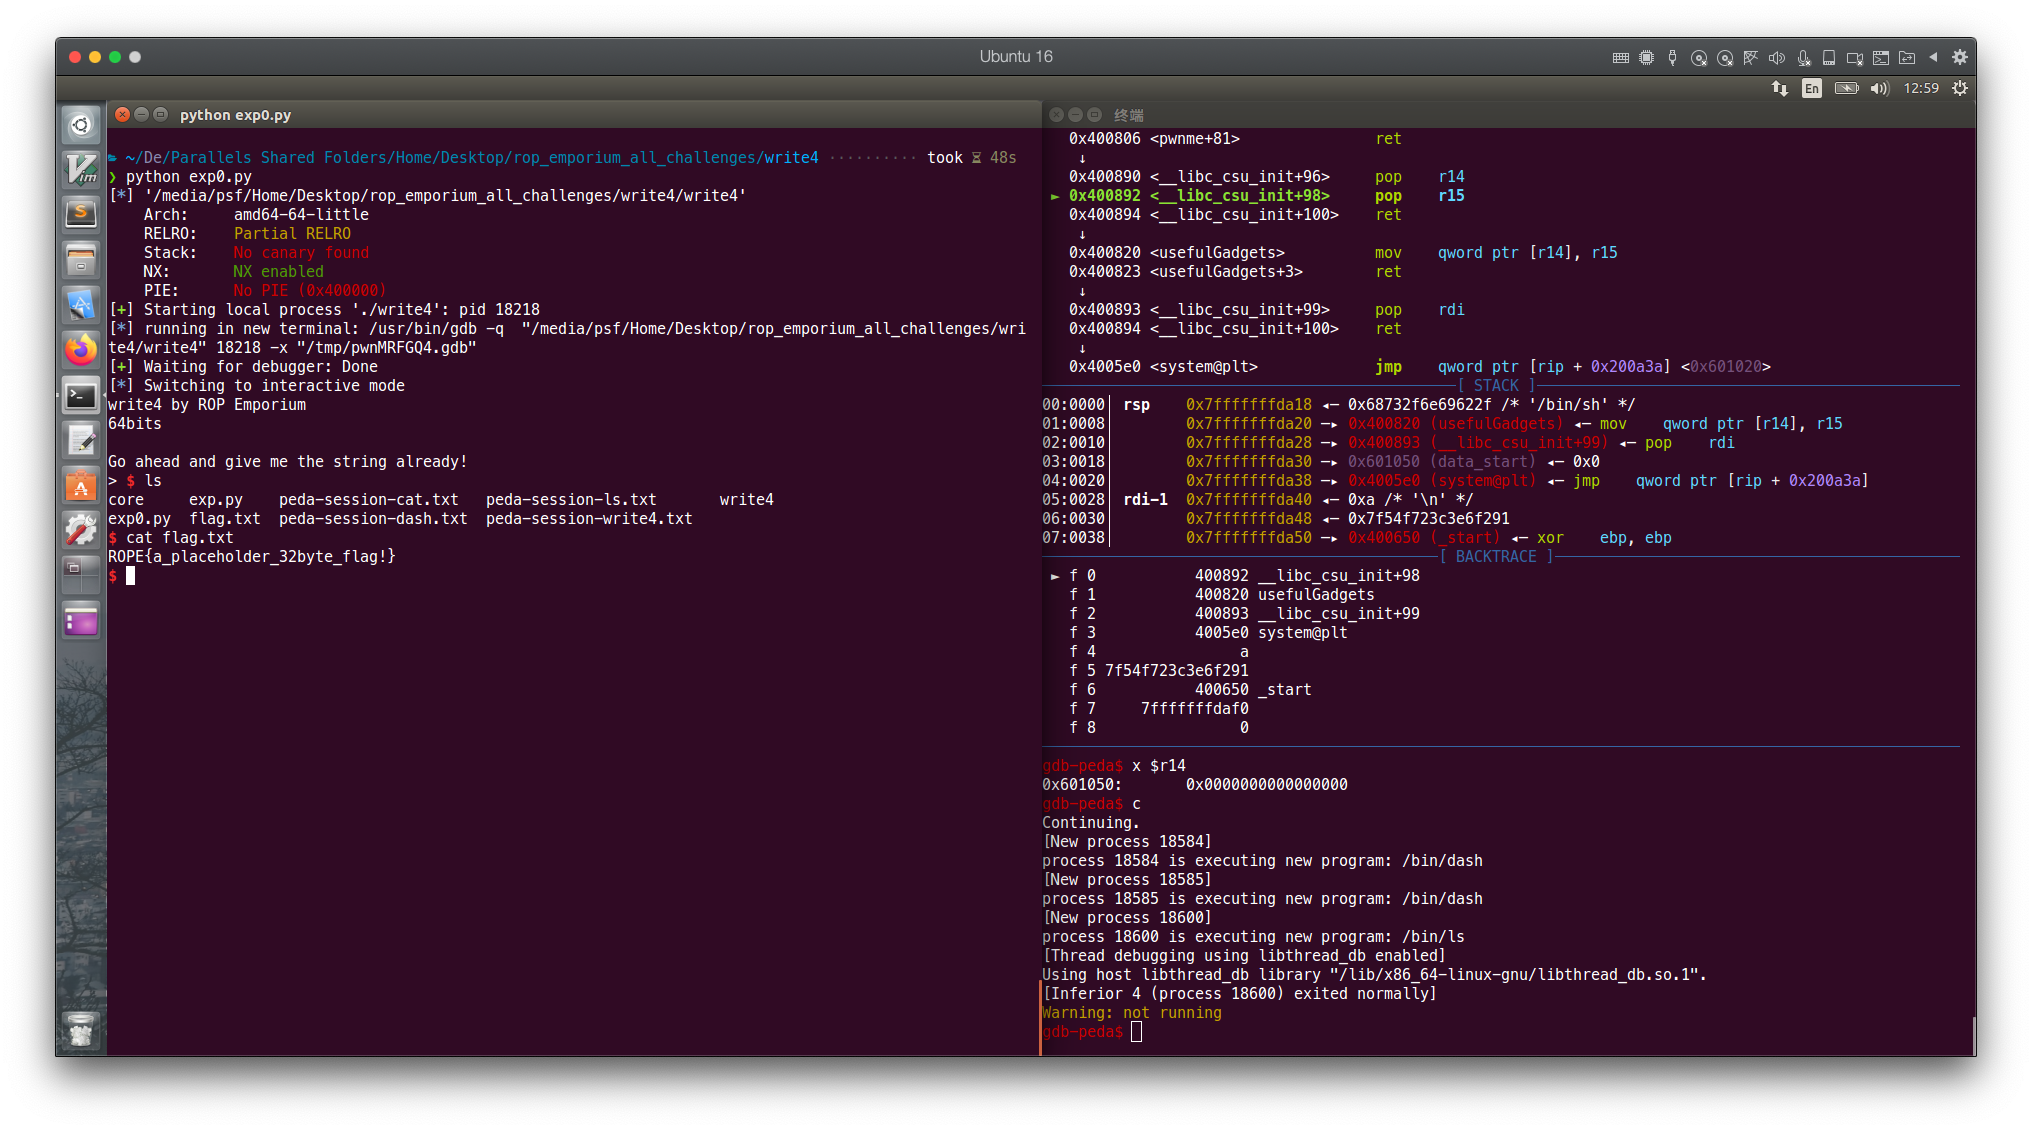
Task: Click 'peda-session-write4.txt' in ls output
Action: (589, 518)
